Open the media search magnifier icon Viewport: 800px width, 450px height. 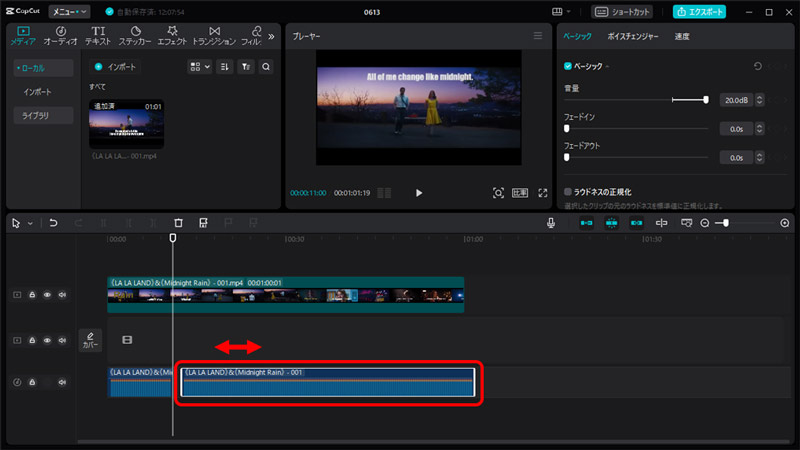[x=266, y=67]
